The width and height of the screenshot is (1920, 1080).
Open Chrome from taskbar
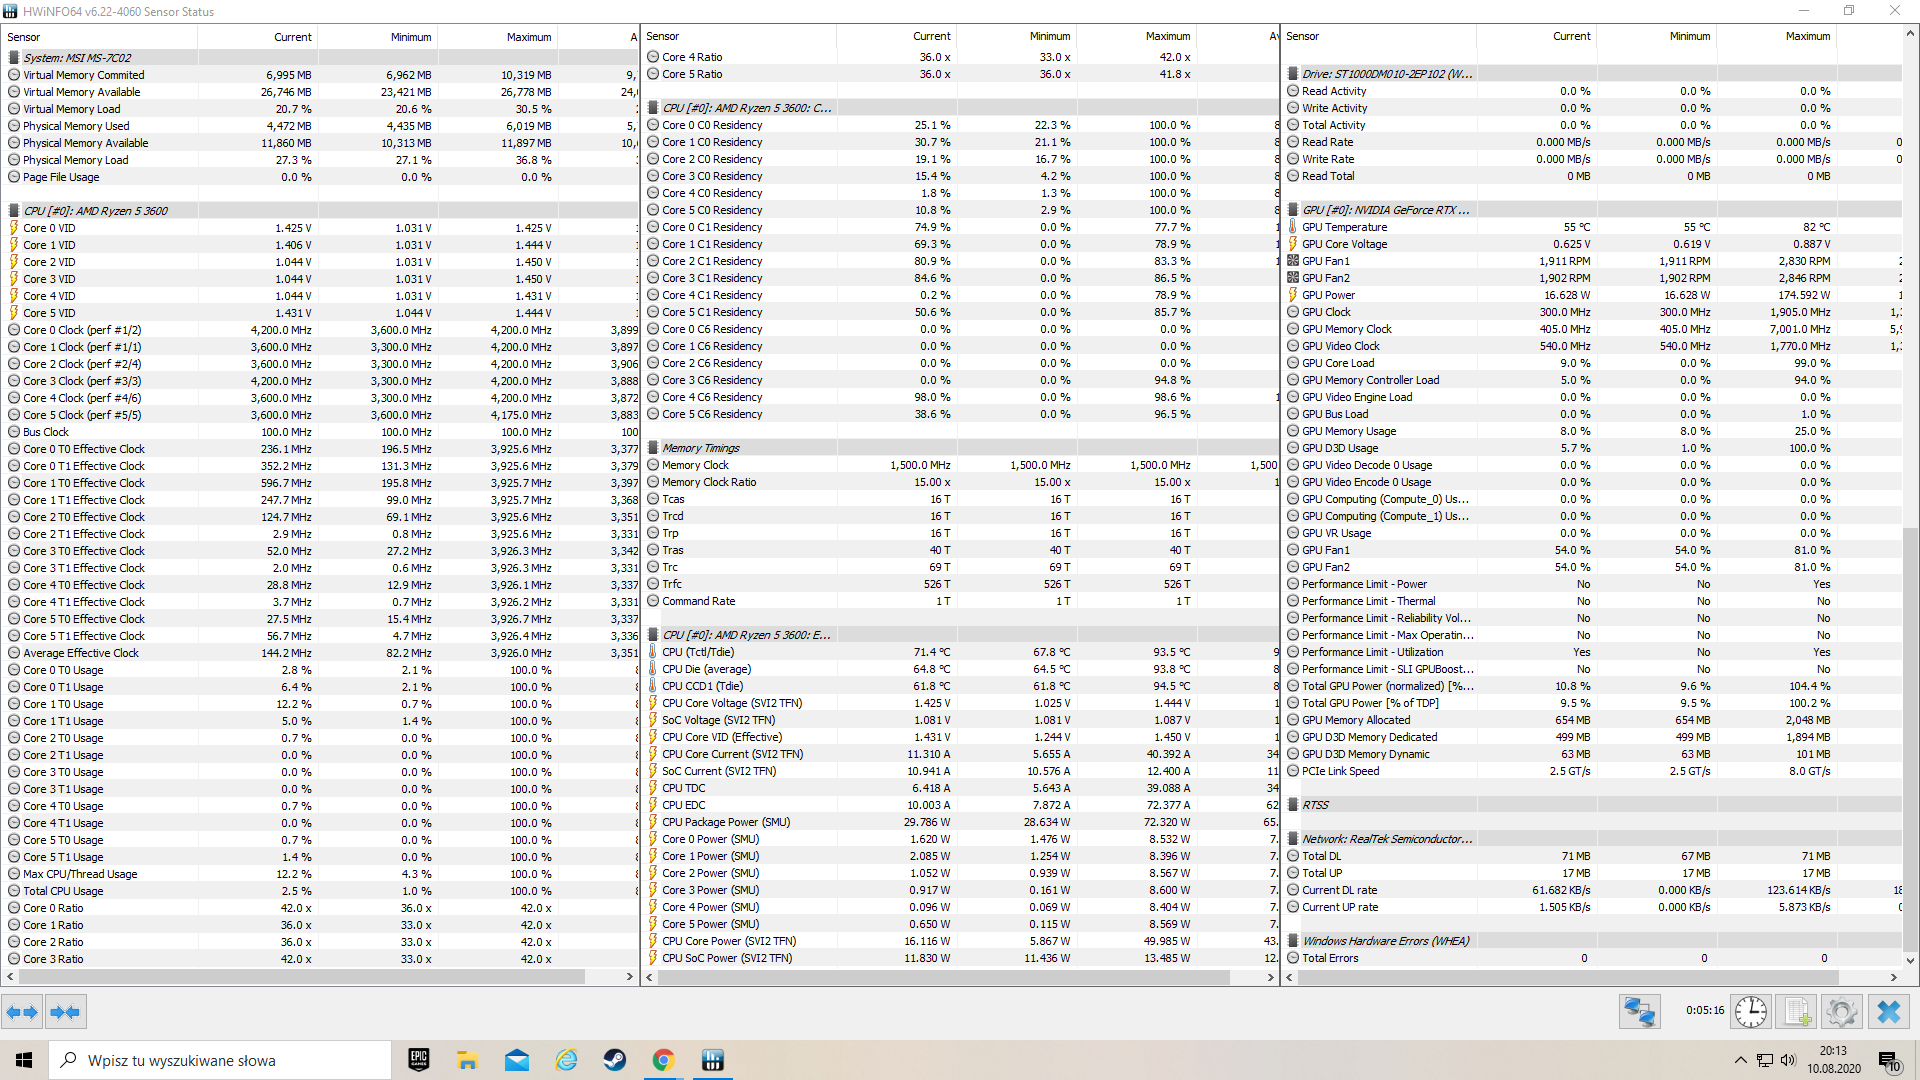click(x=664, y=1060)
